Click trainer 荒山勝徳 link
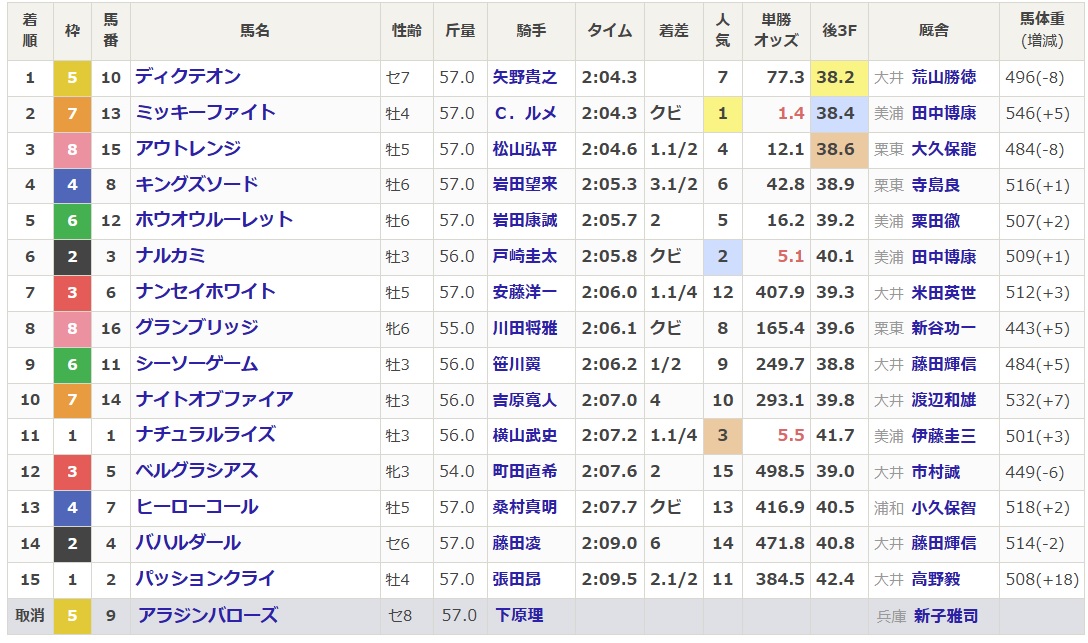The height and width of the screenshot is (643, 1088). click(x=943, y=77)
